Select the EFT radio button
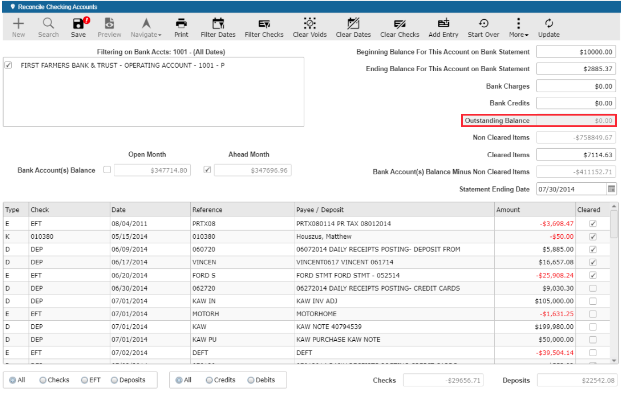 click(x=84, y=380)
